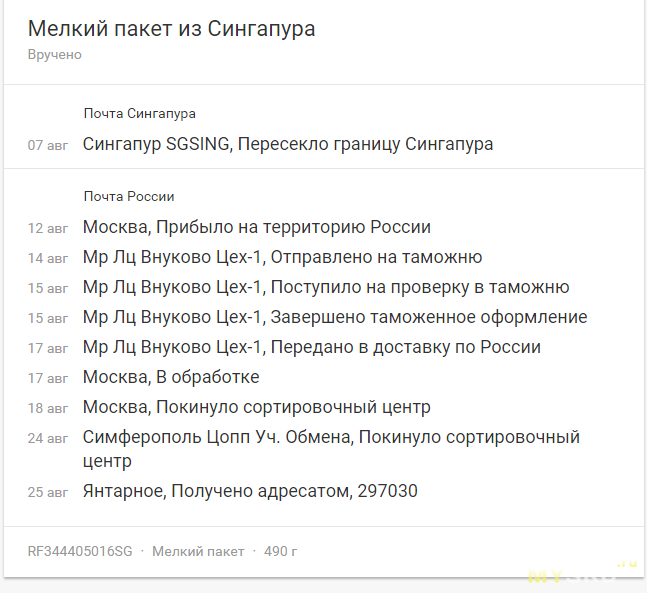The image size is (647, 593).
Task: Select the Москва, В обработке entry
Action: (x=171, y=377)
